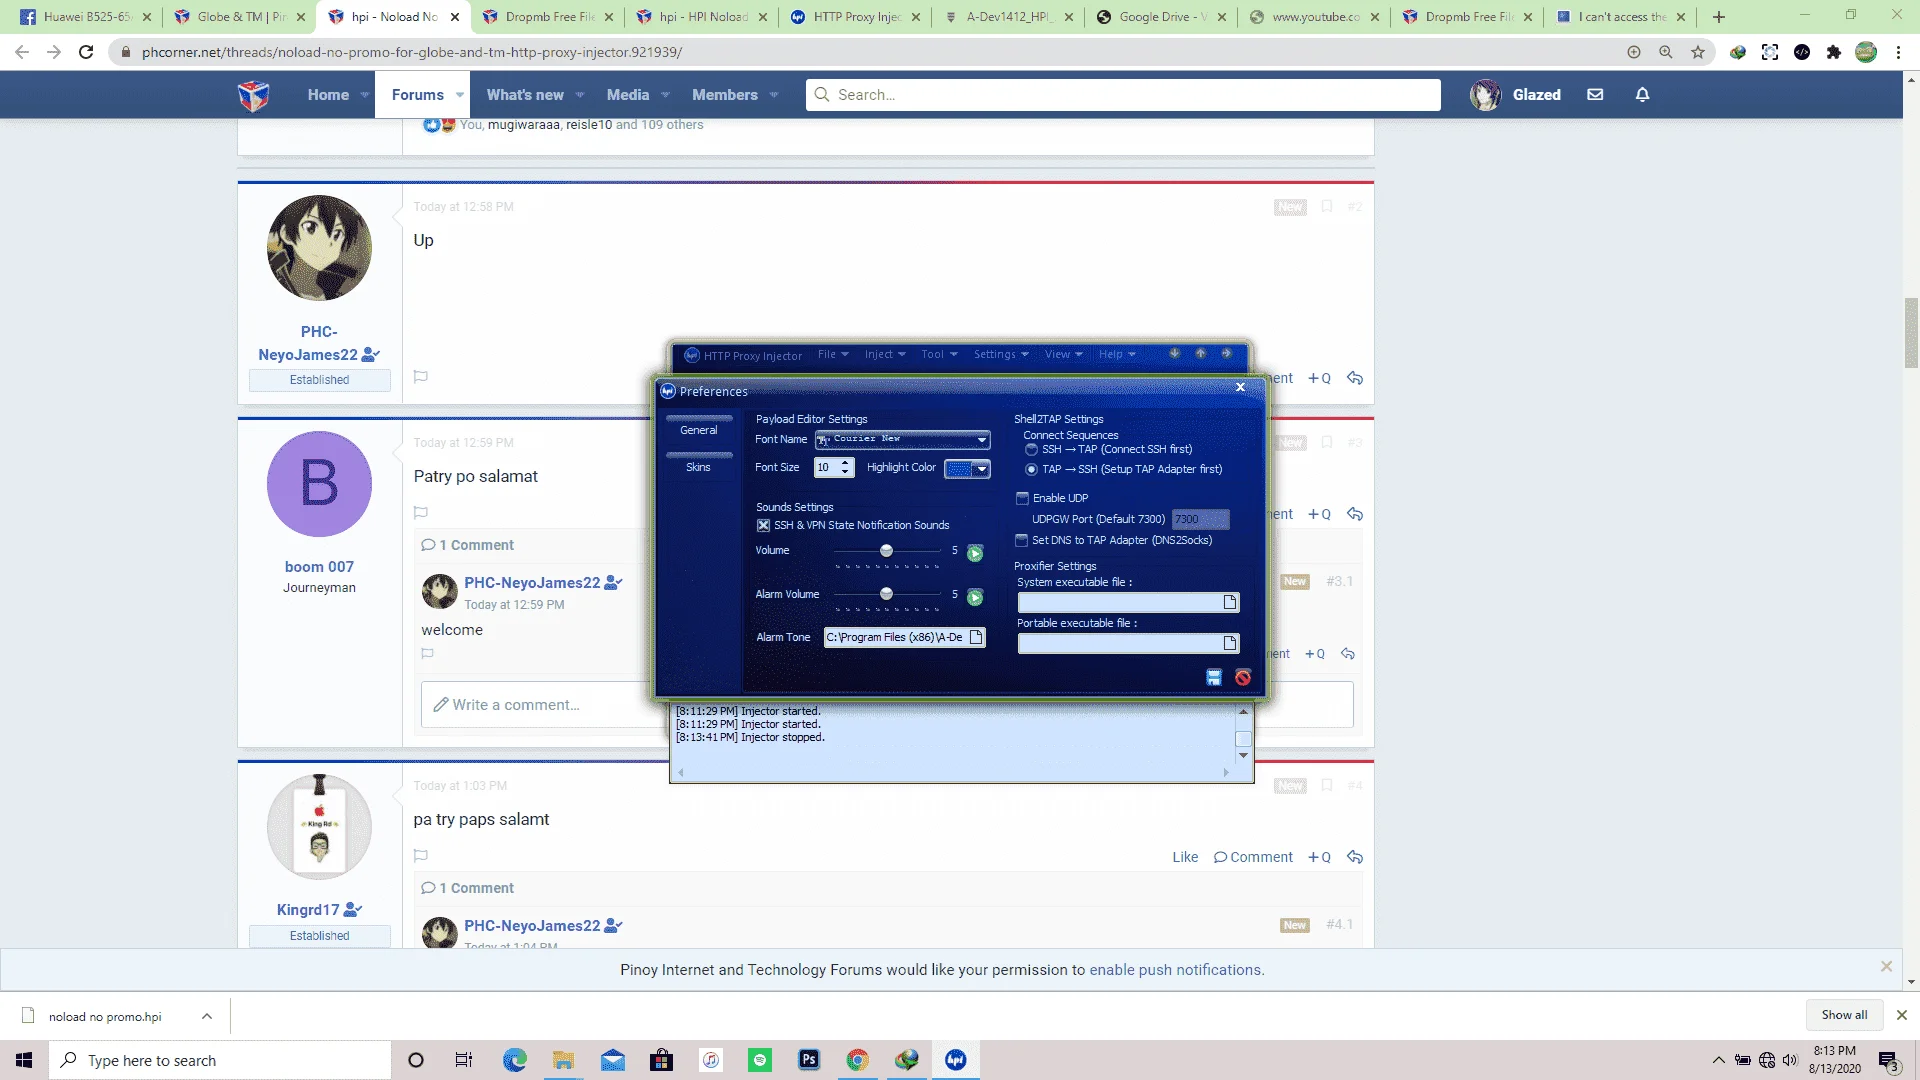The image size is (1920, 1080).
Task: Adjust the Alarm Volume slider handle
Action: pyautogui.click(x=886, y=594)
